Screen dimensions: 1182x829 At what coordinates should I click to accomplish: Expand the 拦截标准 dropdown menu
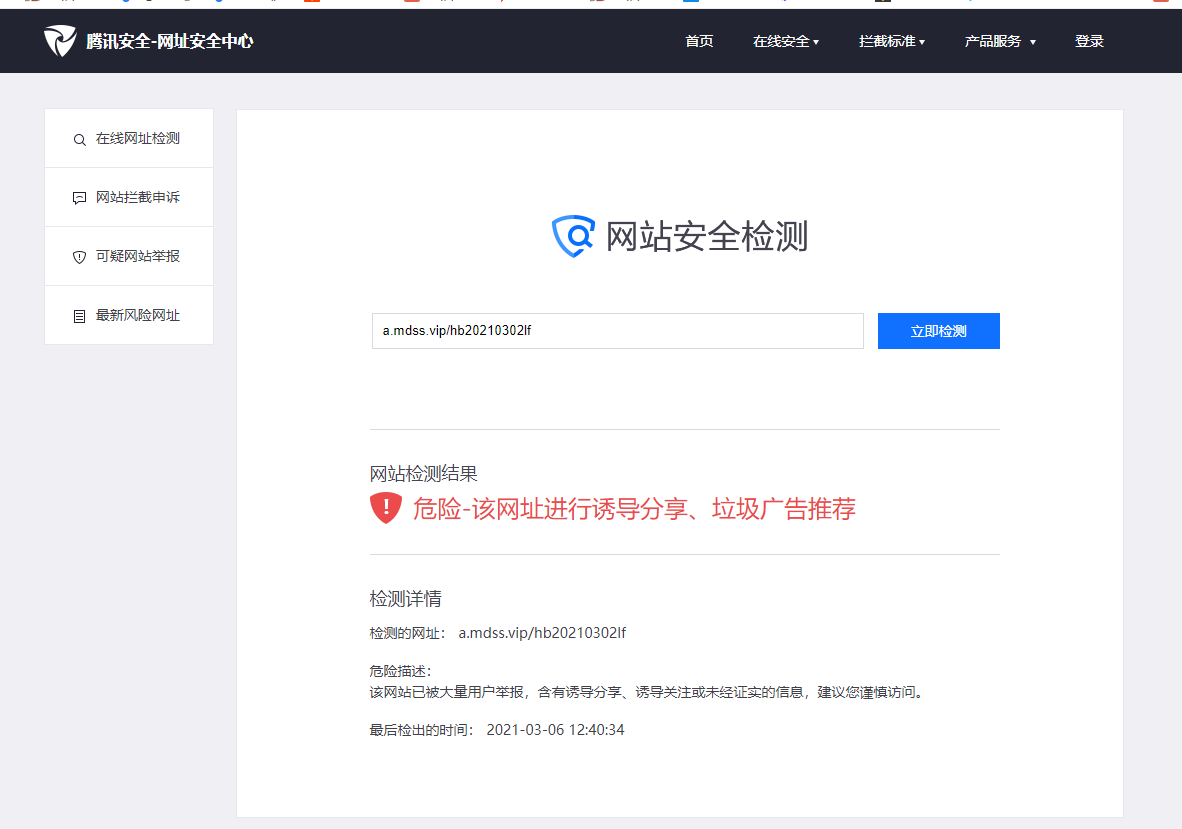[892, 41]
